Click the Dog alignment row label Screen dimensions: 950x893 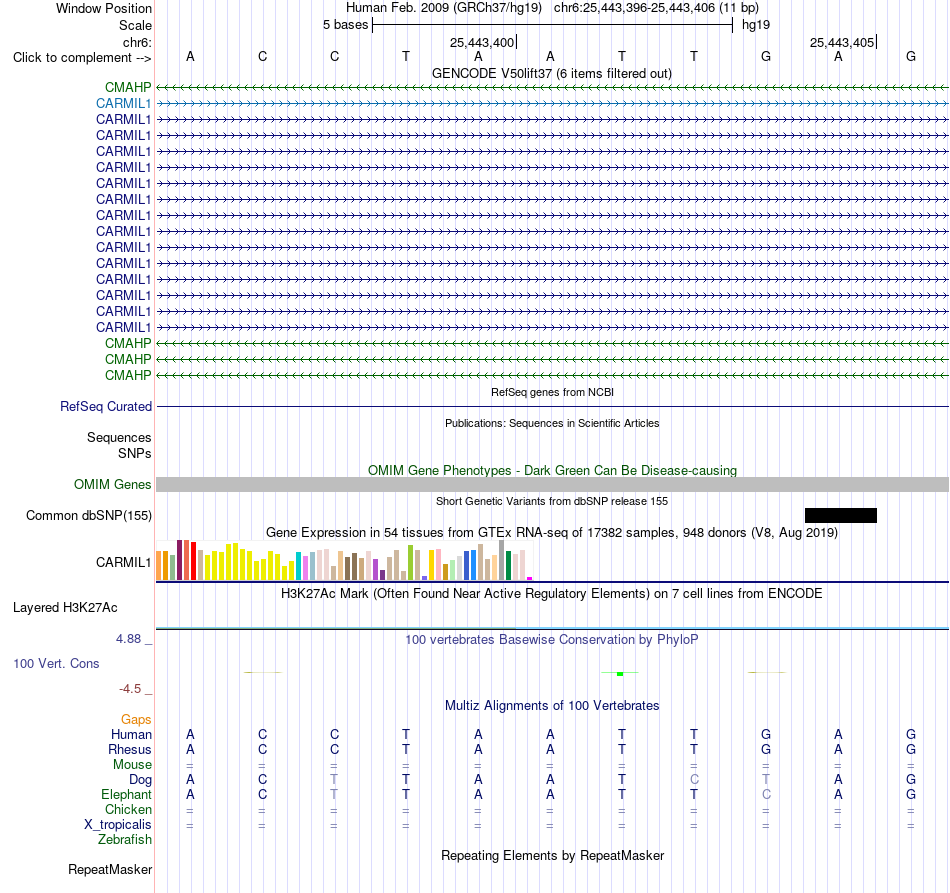coord(140,780)
